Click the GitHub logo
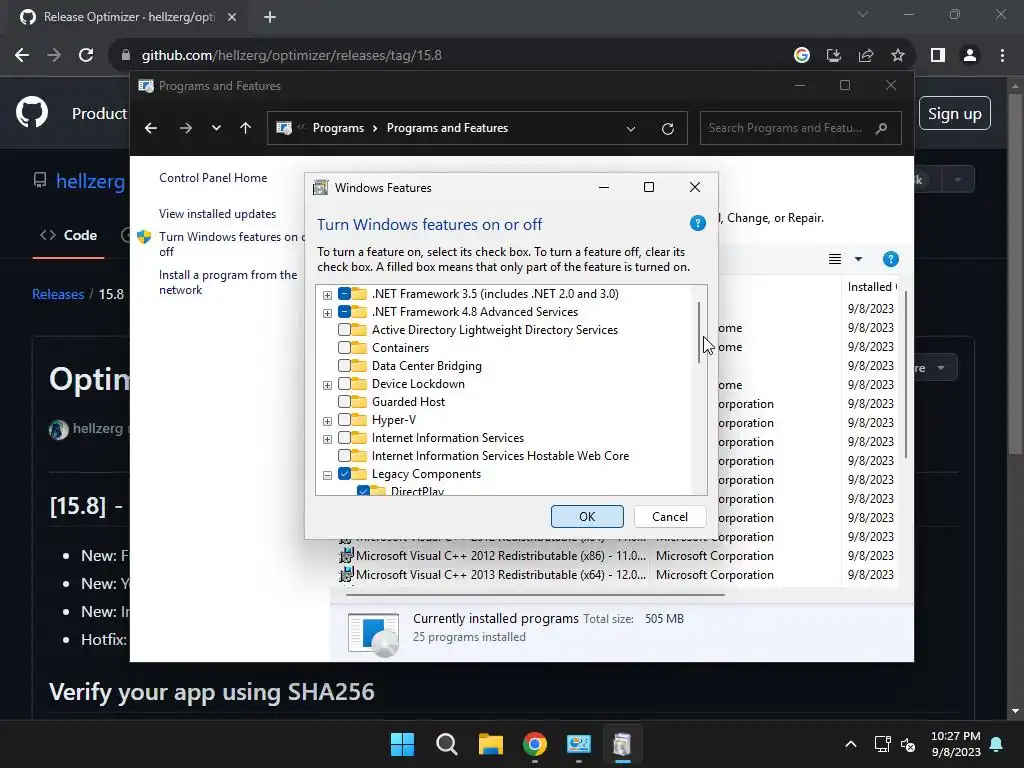1024x768 pixels. [32, 112]
